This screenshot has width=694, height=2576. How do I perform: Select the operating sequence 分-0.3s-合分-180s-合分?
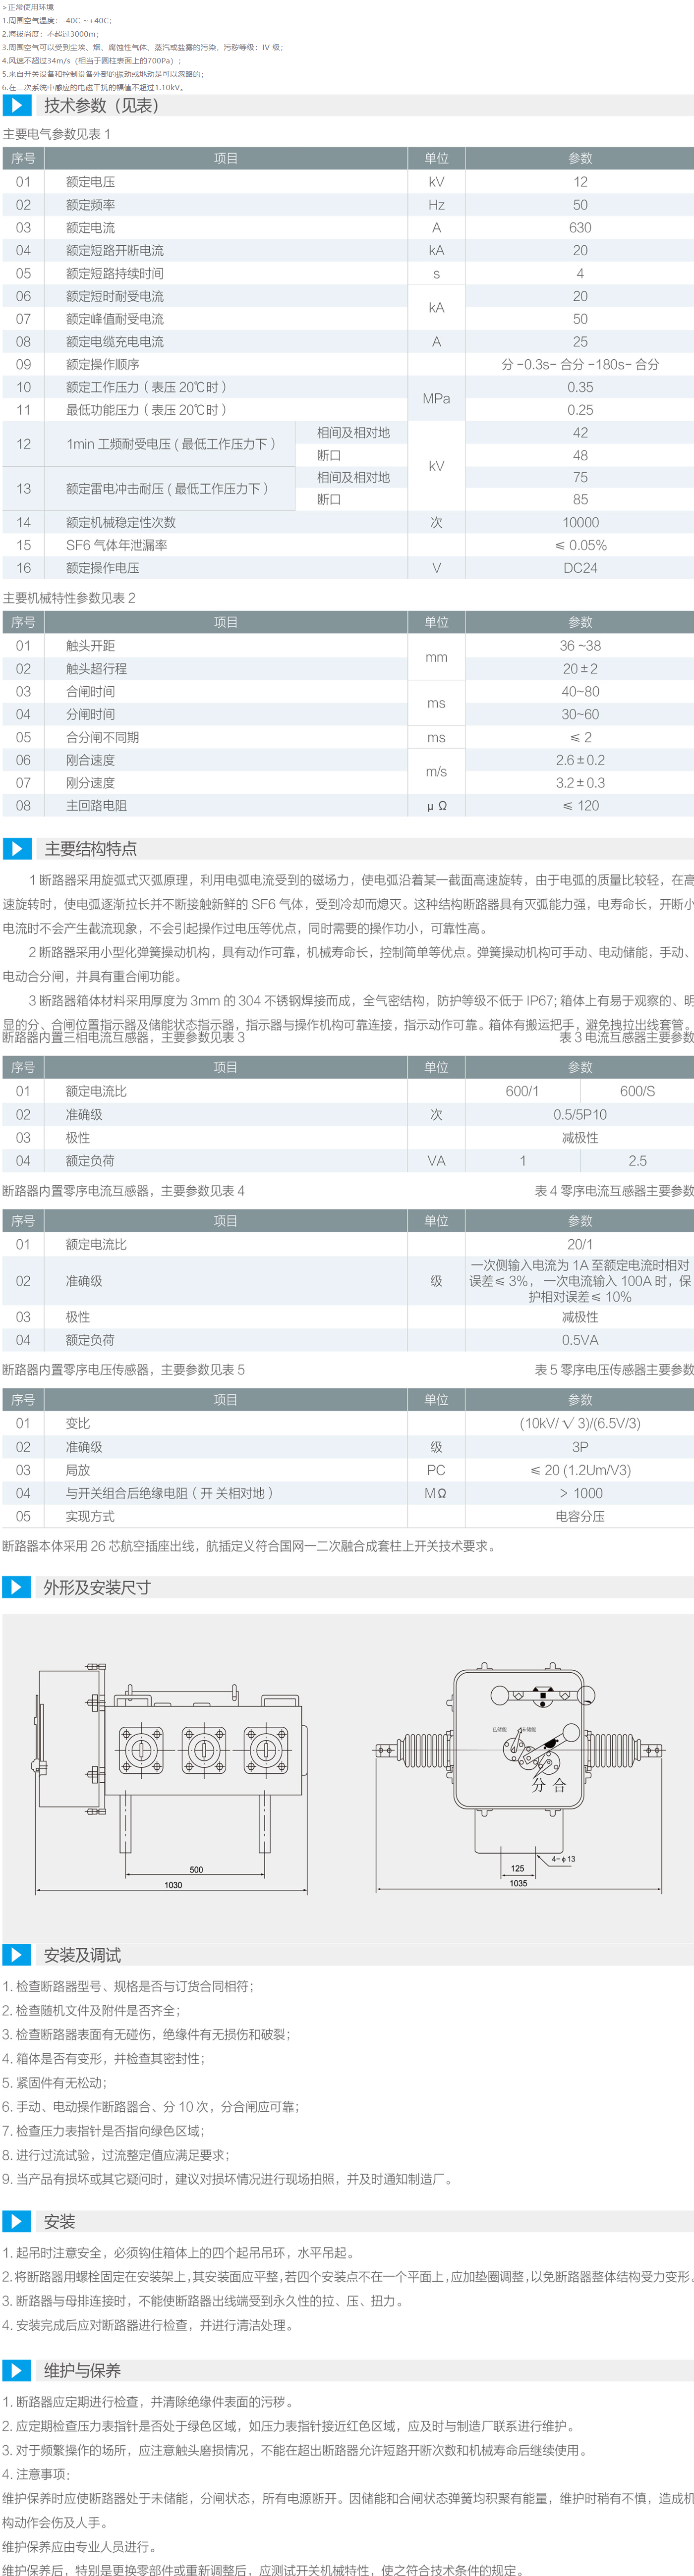580,364
